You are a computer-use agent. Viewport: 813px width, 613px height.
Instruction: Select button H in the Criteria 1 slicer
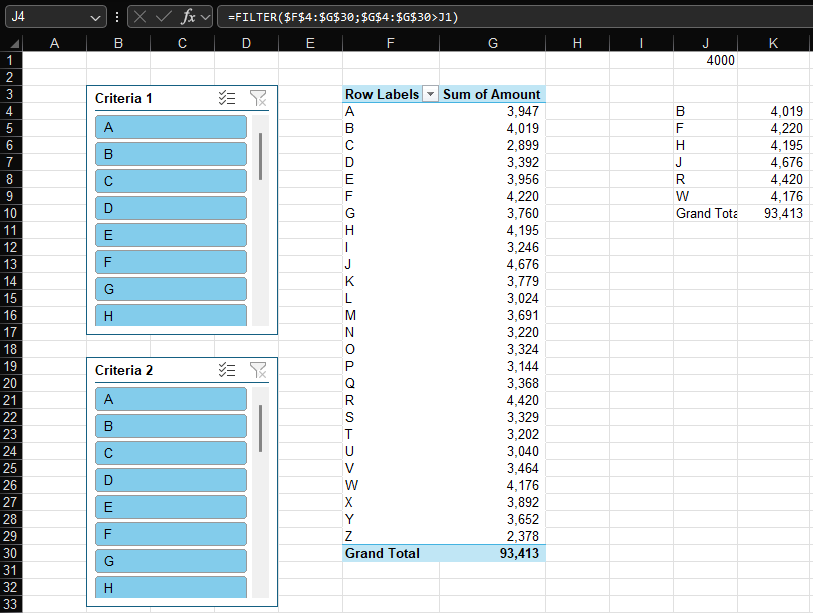pyautogui.click(x=170, y=316)
